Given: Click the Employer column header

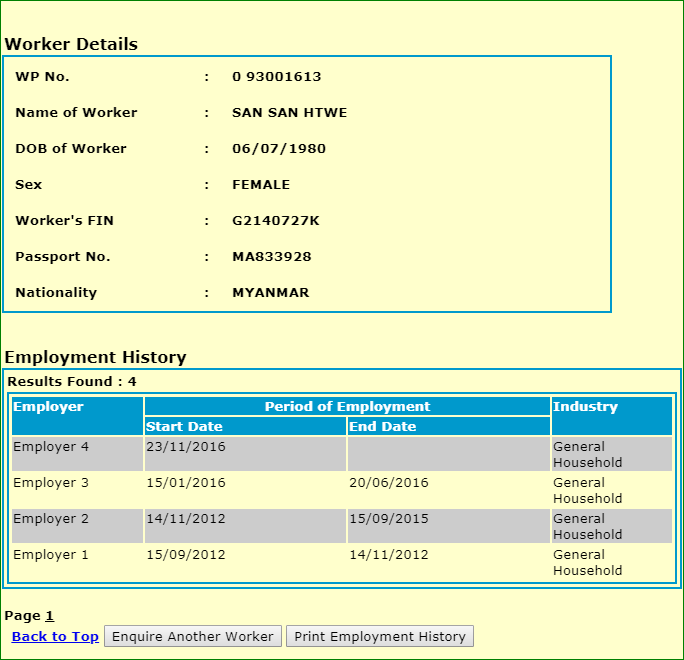Looking at the screenshot, I should pyautogui.click(x=48, y=407).
